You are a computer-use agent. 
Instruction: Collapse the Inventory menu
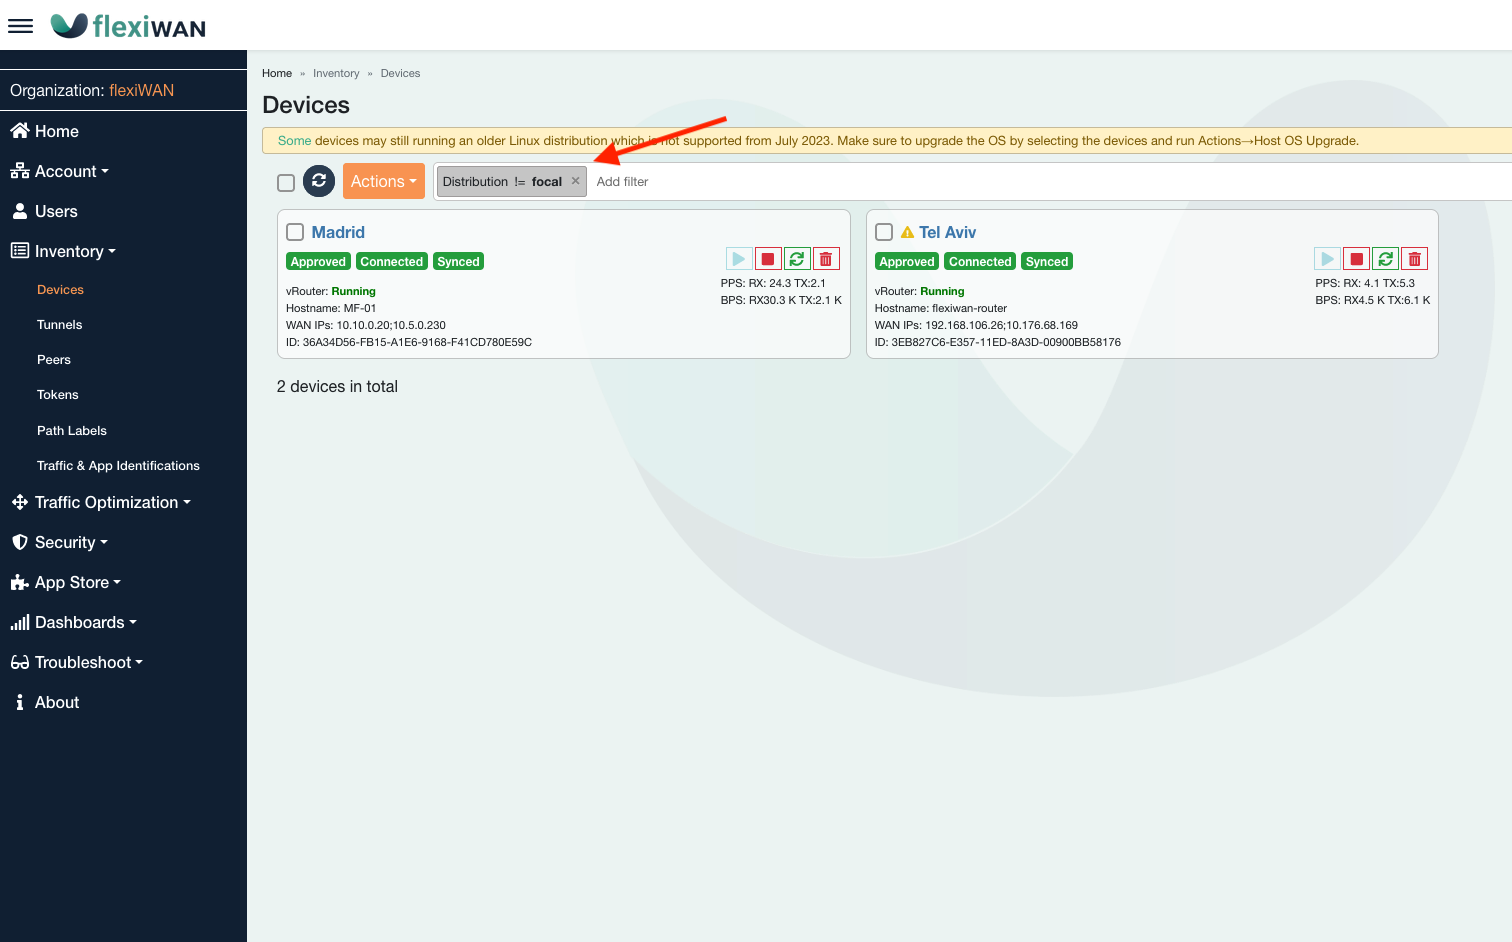coord(63,251)
